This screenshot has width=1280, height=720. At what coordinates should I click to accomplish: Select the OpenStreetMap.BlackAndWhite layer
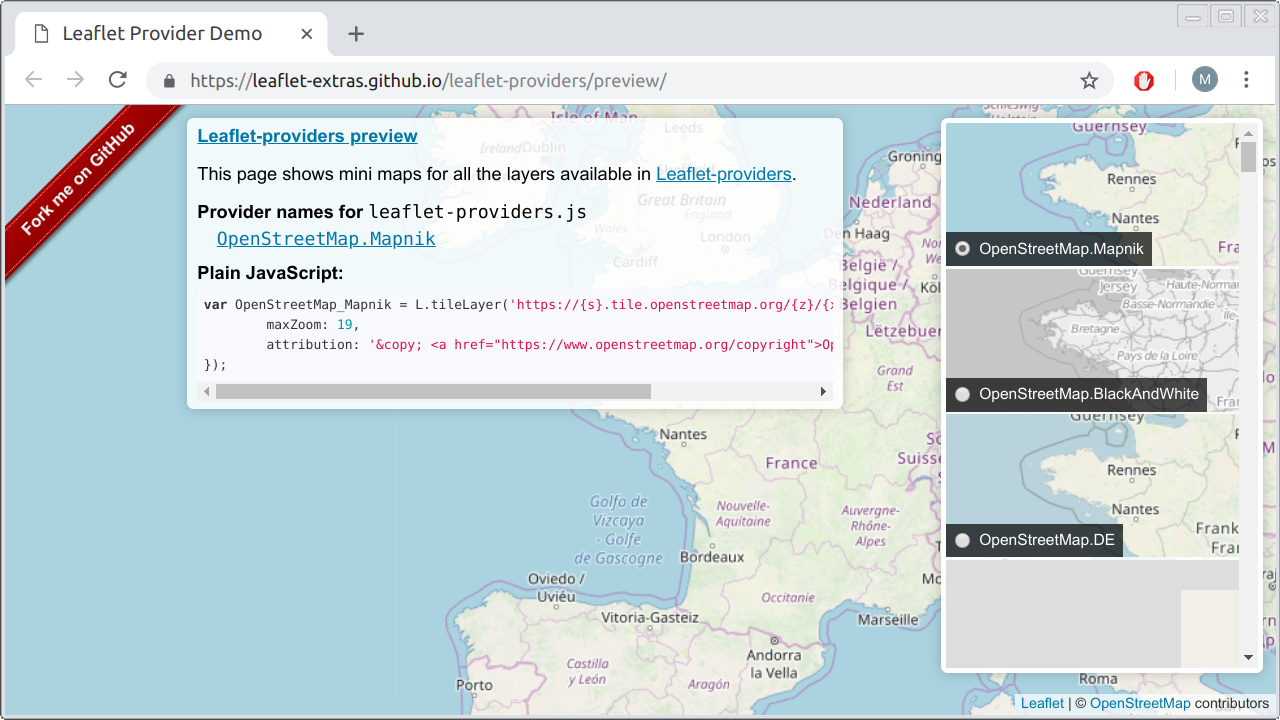coord(962,394)
